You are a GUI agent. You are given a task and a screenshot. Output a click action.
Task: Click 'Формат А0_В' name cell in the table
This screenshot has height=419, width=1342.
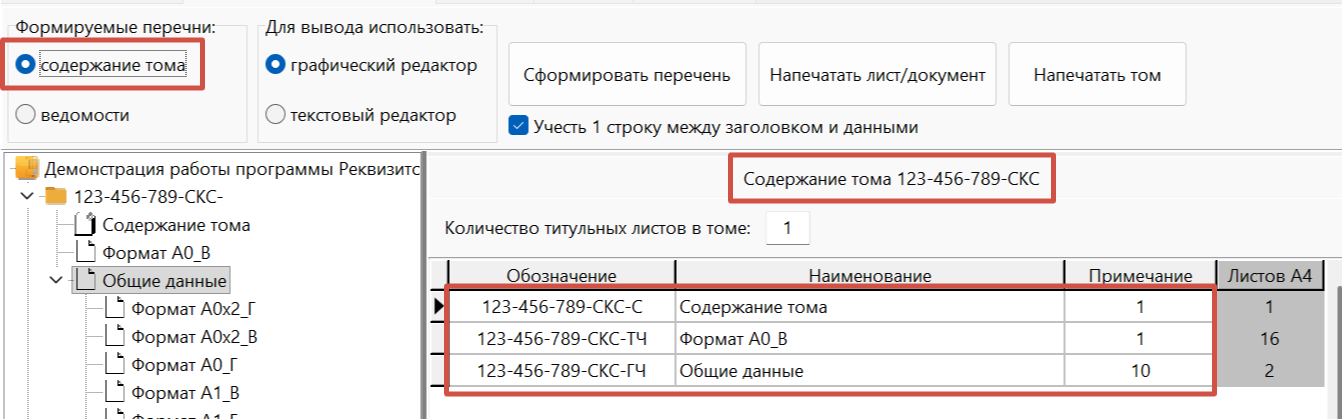coord(870,339)
